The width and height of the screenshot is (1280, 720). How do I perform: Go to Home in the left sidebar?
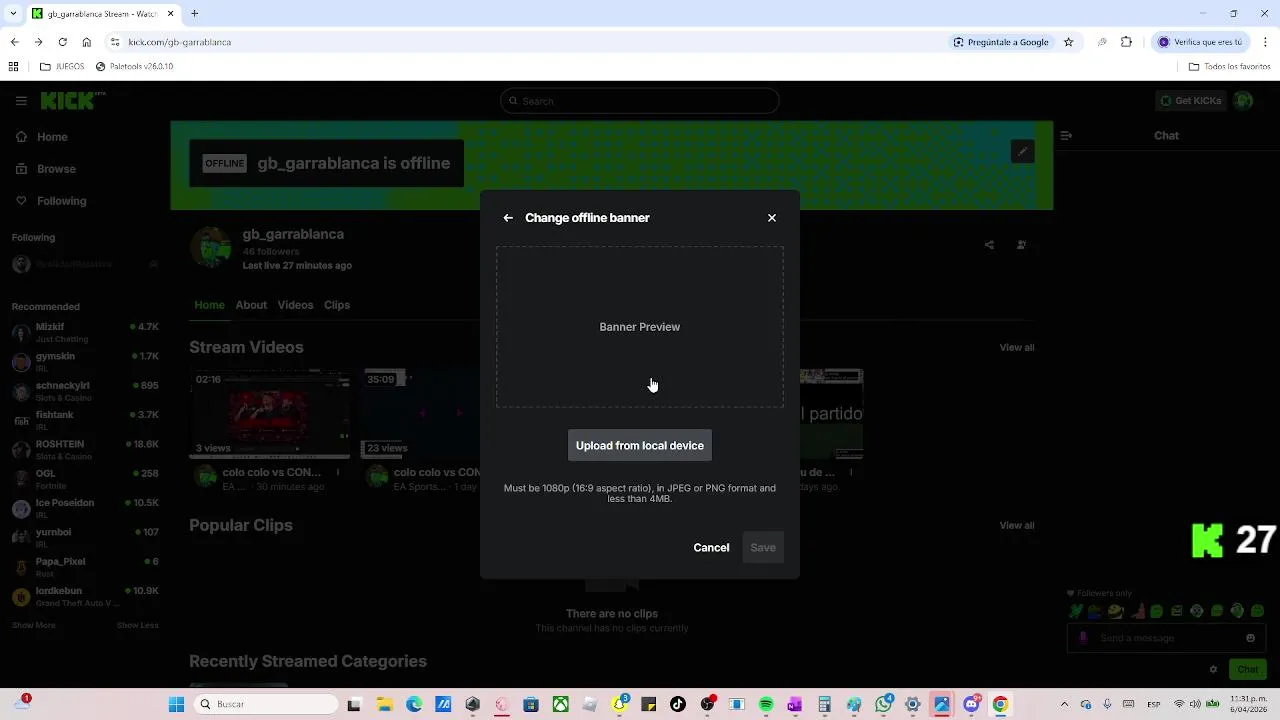pyautogui.click(x=40, y=137)
